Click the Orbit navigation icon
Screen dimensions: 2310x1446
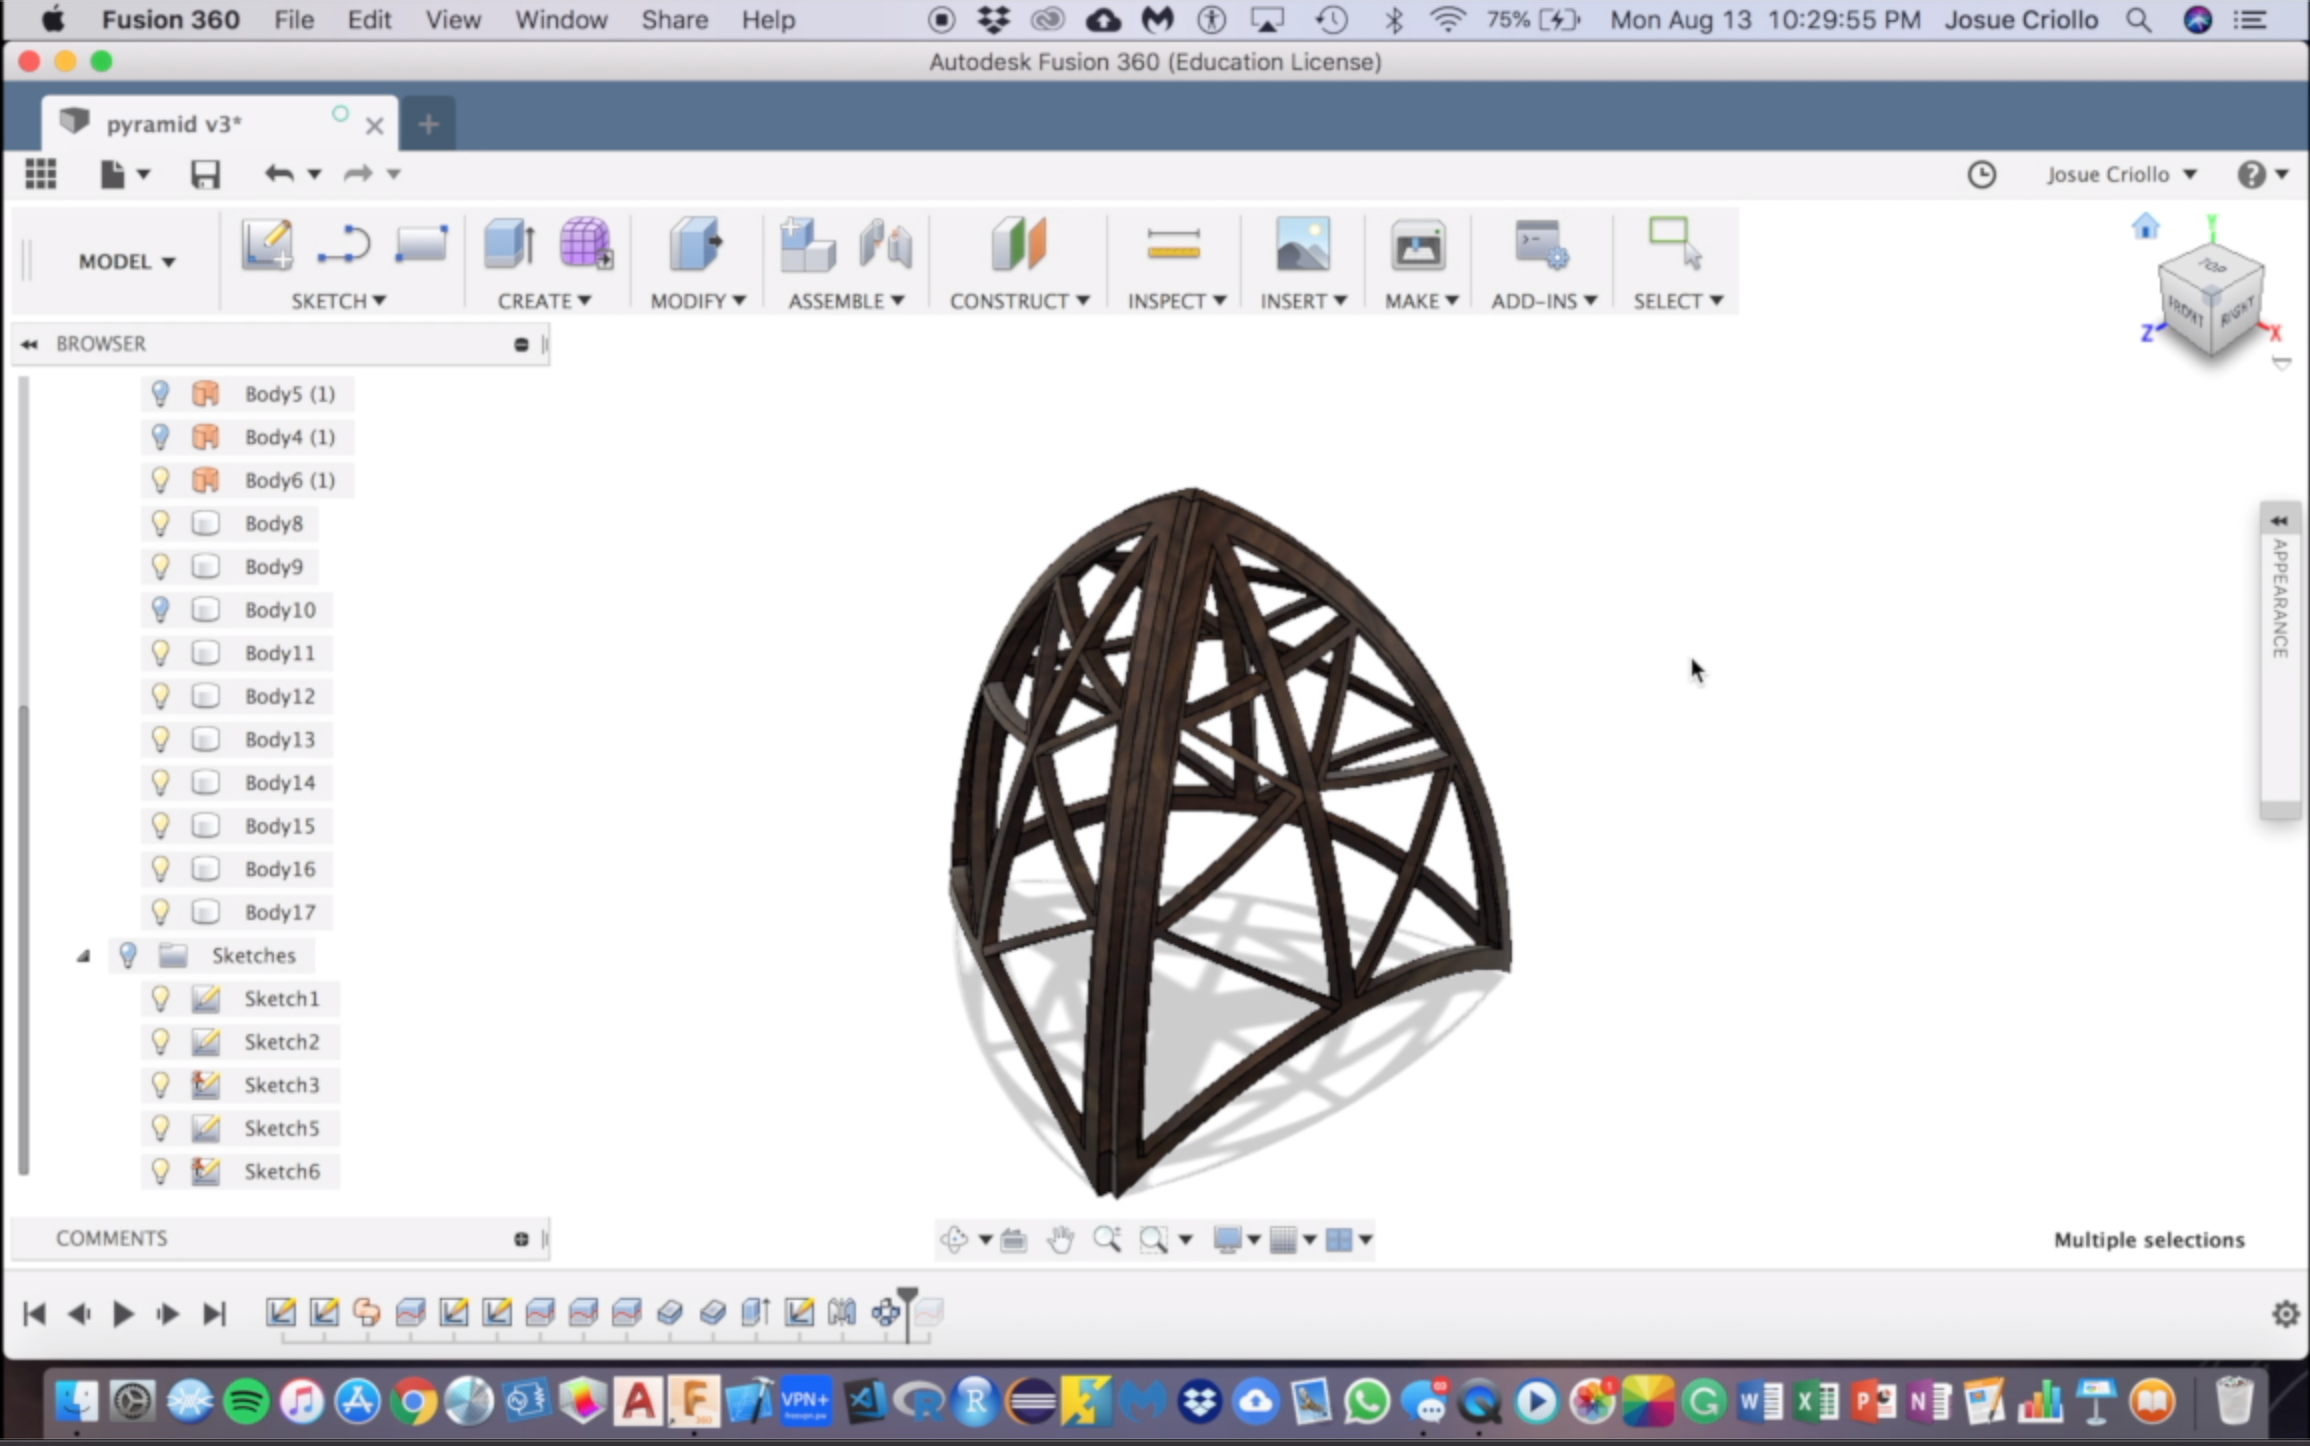953,1240
